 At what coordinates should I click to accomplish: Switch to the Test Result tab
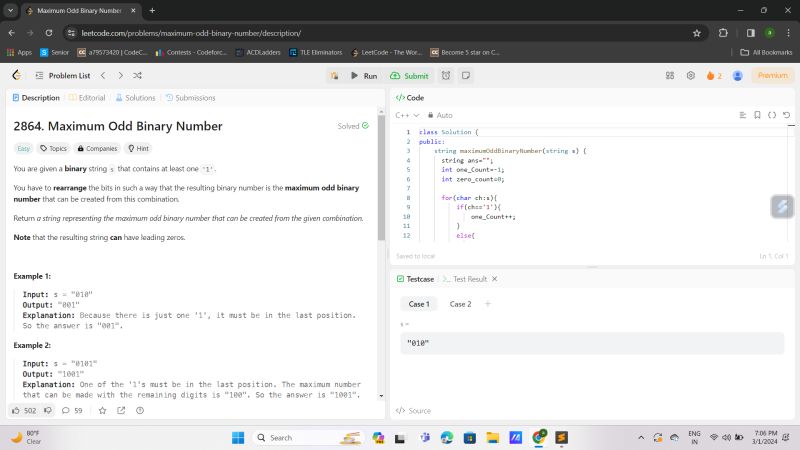pyautogui.click(x=465, y=279)
